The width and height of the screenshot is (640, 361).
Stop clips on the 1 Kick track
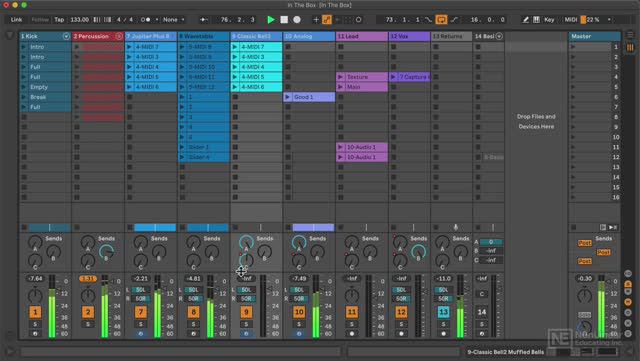click(x=24, y=227)
